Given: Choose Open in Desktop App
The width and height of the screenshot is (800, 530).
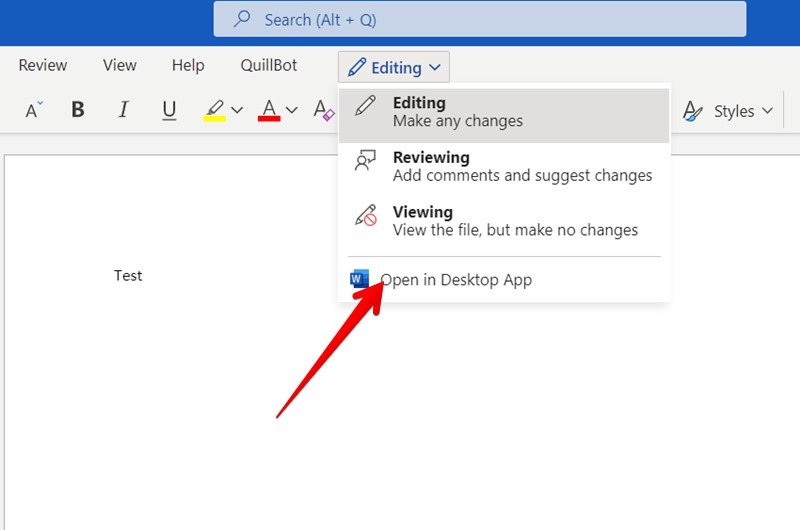Looking at the screenshot, I should [504, 280].
